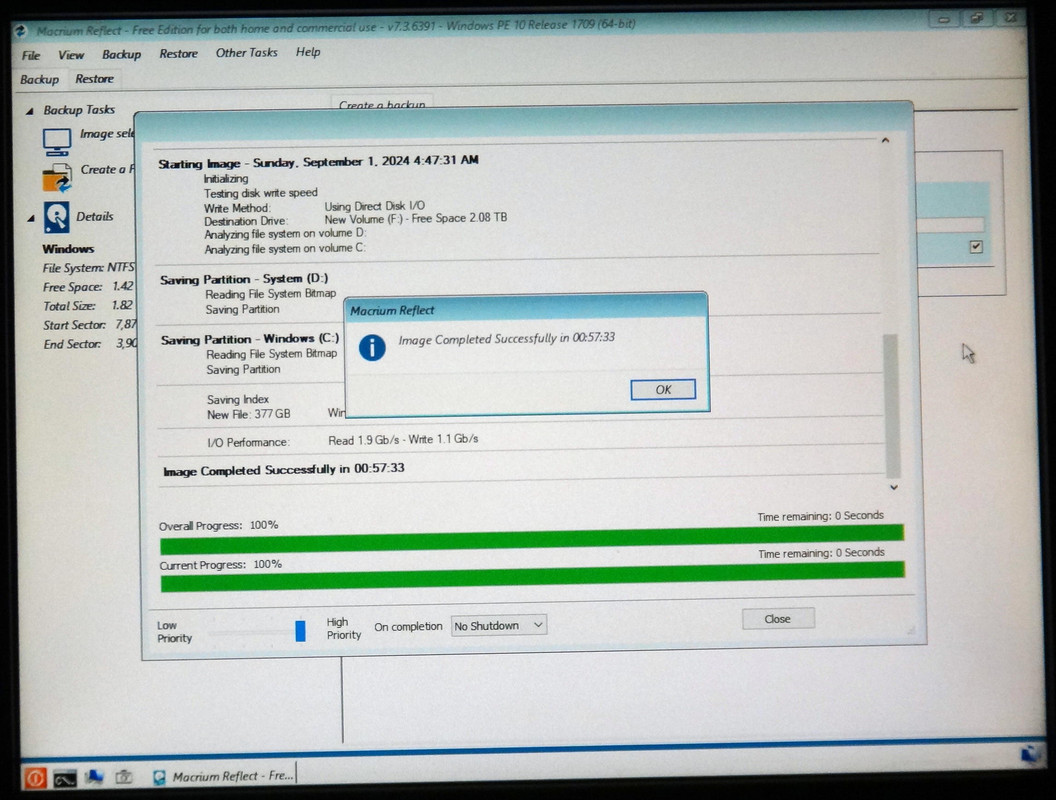1056x800 pixels.
Task: Toggle the checkbox in the right panel
Action: [976, 246]
